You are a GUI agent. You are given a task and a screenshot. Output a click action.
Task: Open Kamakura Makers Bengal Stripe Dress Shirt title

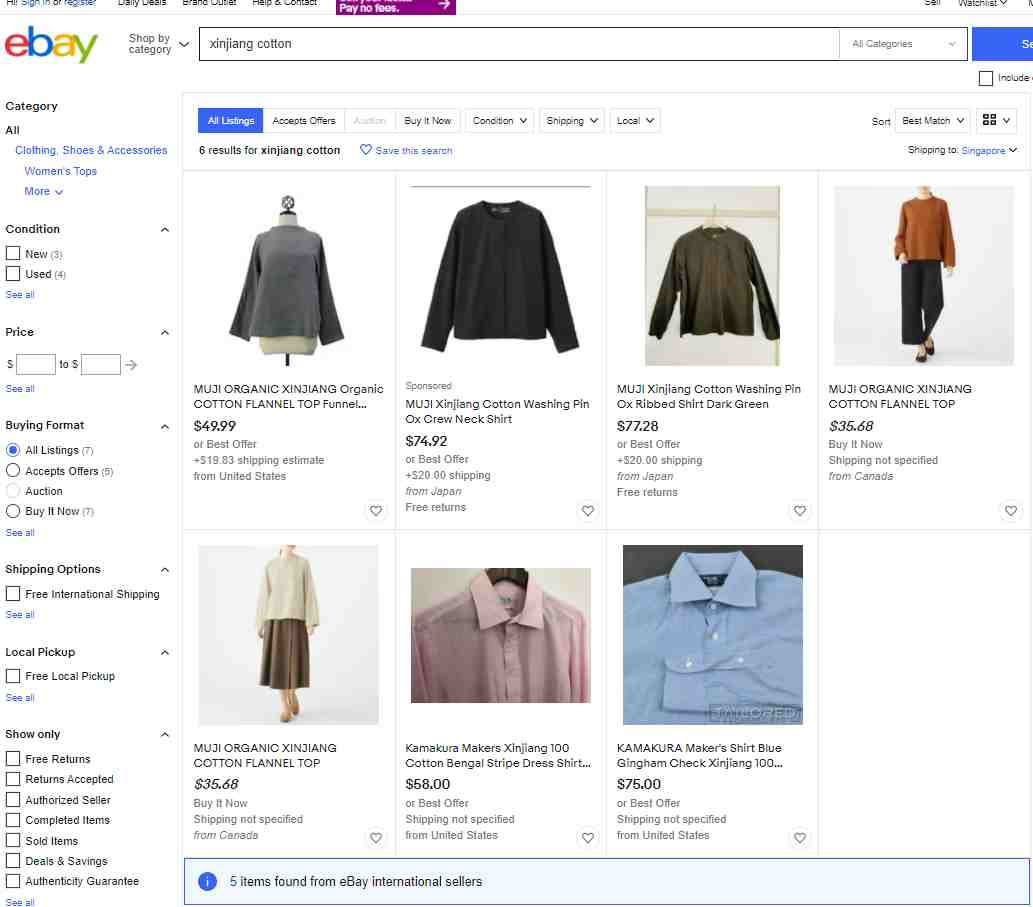[x=497, y=755]
